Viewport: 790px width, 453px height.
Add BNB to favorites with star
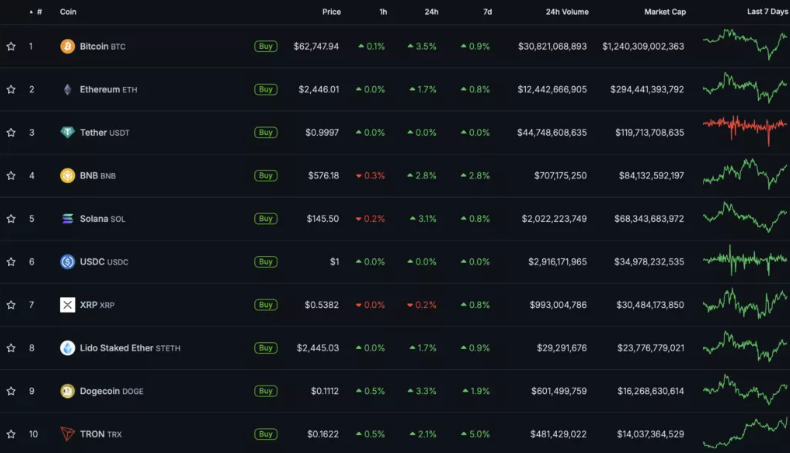(11, 175)
